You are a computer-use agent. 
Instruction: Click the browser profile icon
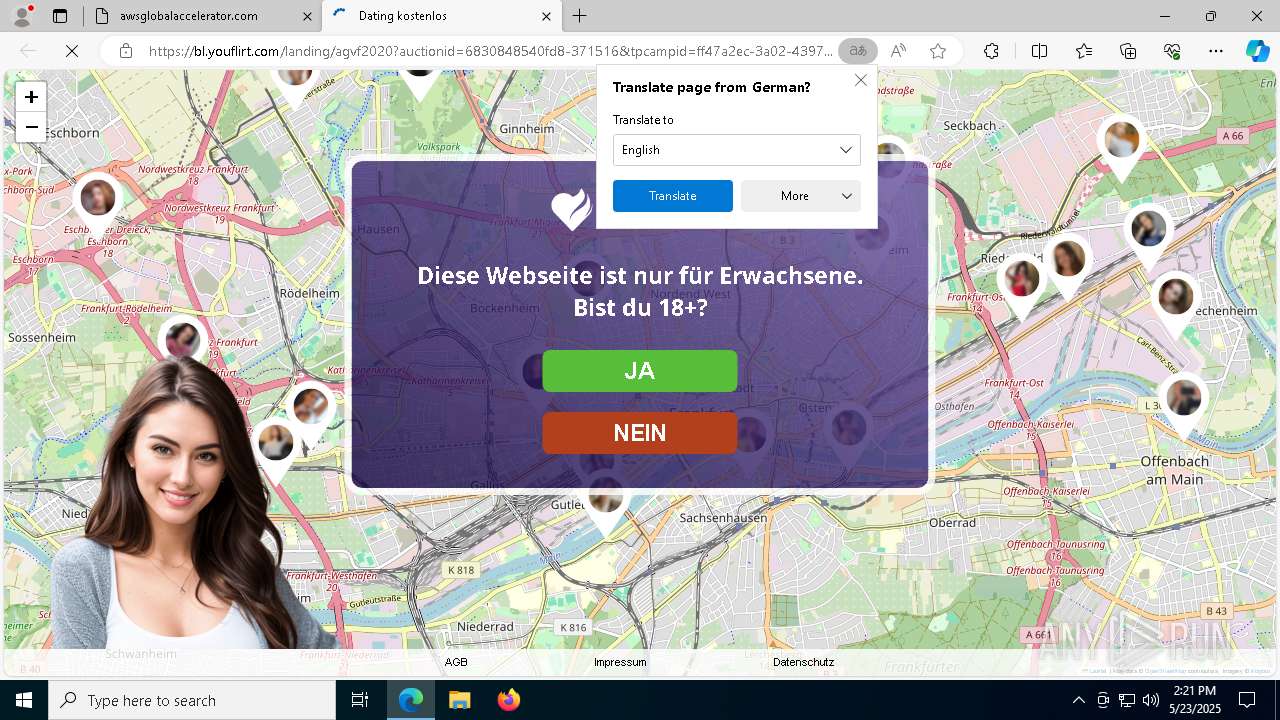(x=22, y=16)
